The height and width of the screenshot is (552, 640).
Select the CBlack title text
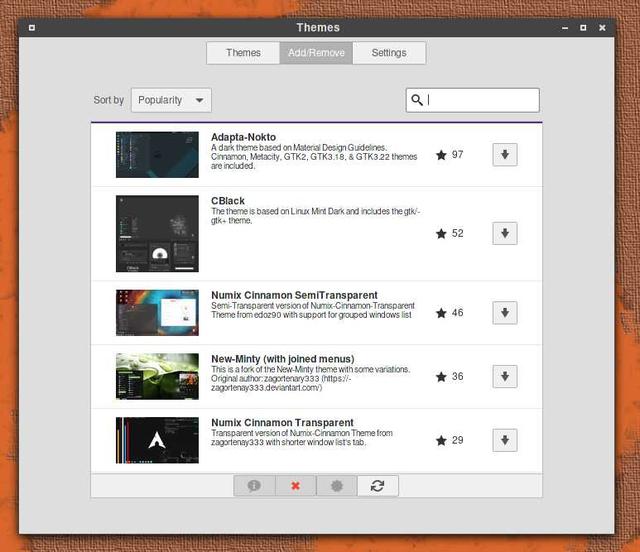[x=228, y=201]
